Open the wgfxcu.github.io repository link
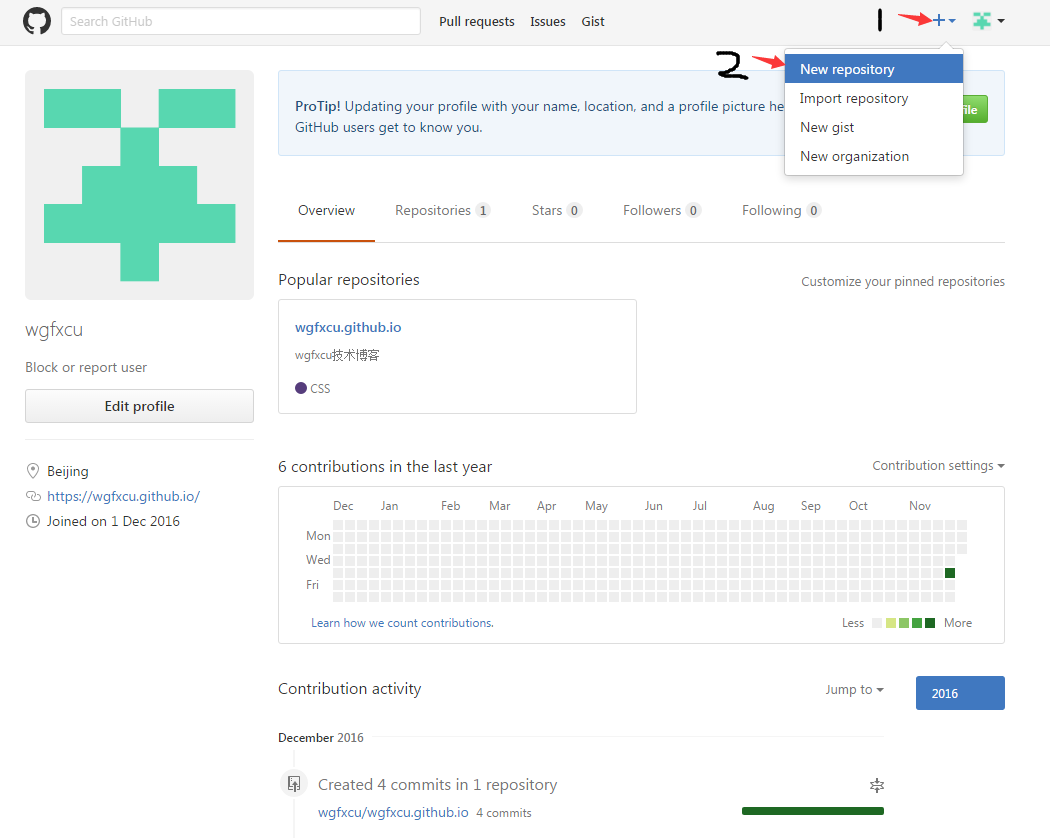Viewport: 1050px width, 838px height. (348, 327)
